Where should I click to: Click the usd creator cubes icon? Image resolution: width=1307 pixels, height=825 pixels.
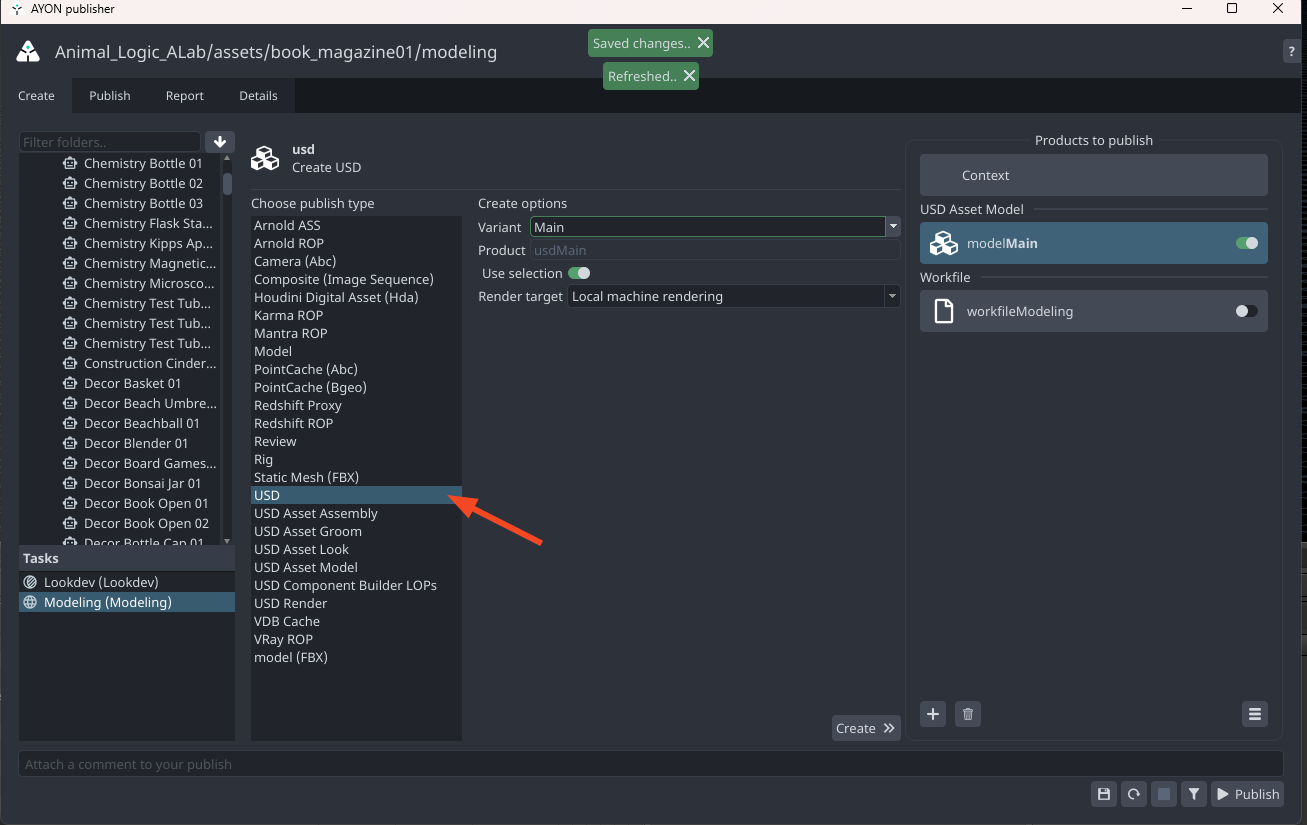point(265,158)
